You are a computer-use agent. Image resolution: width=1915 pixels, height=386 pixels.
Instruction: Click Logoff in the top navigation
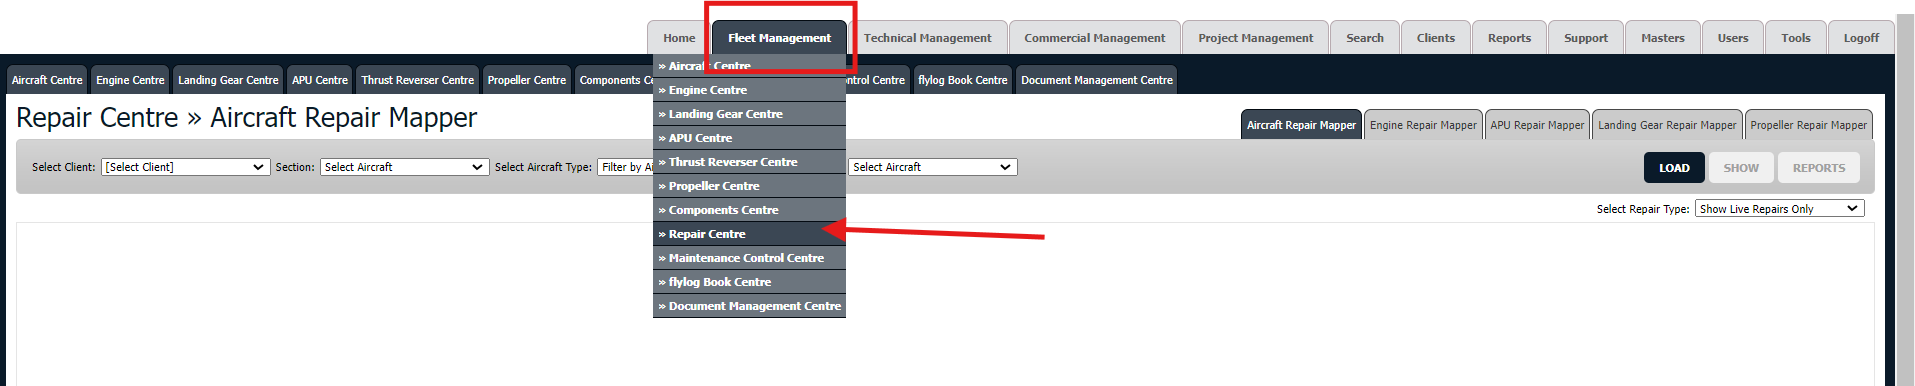pos(1861,38)
